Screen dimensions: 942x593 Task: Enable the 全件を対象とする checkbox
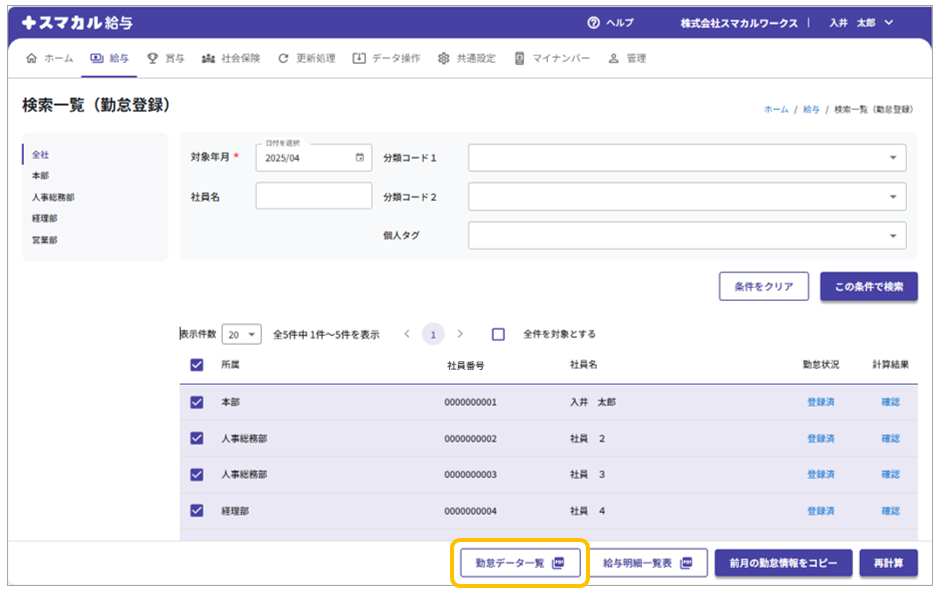[x=498, y=334]
